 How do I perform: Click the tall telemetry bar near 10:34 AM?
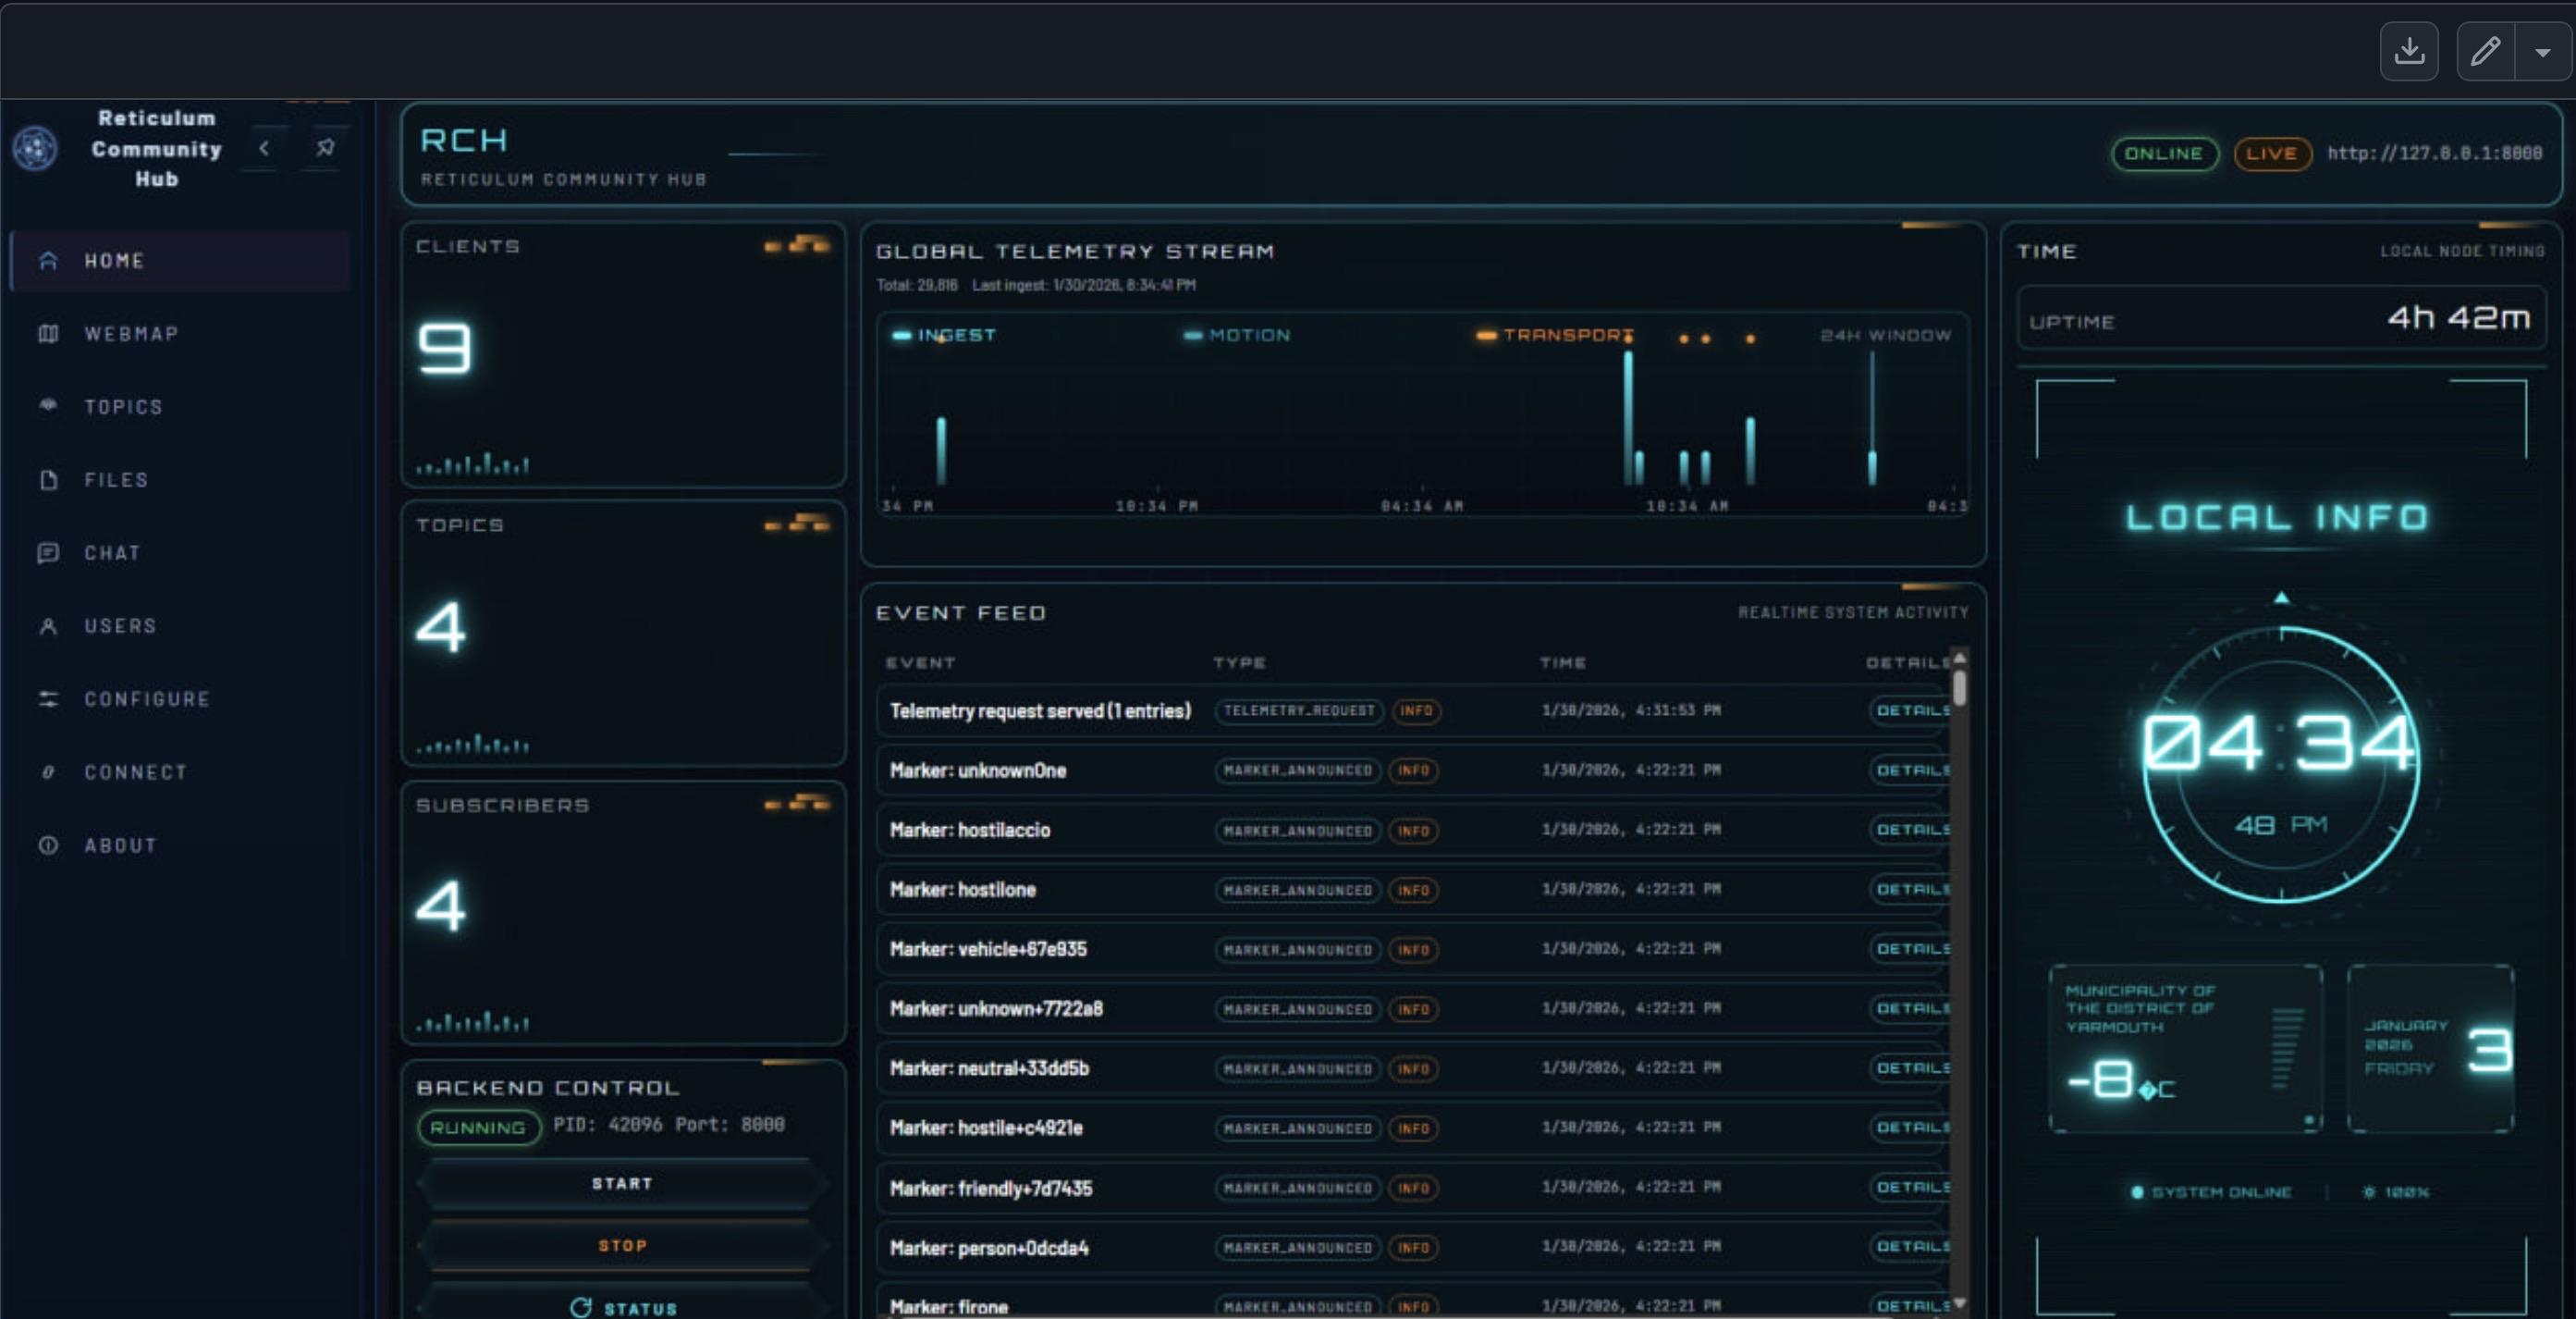click(1628, 420)
